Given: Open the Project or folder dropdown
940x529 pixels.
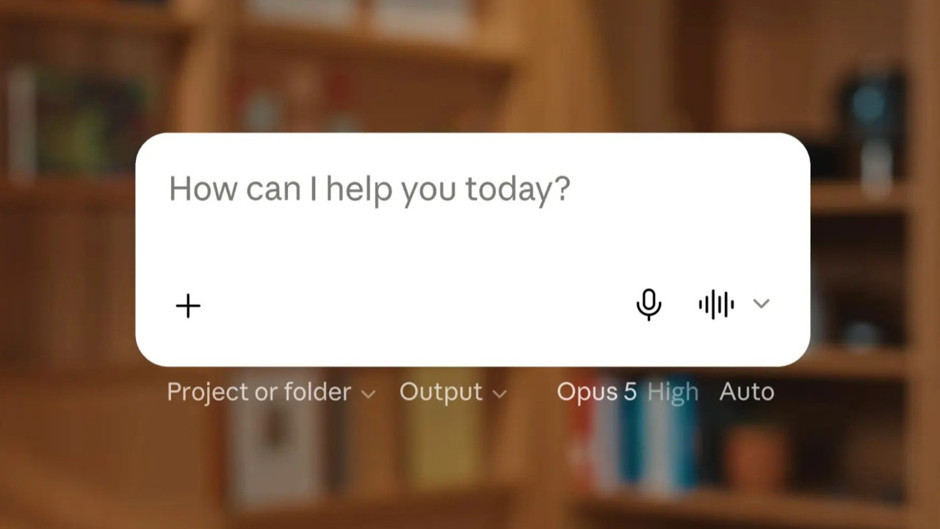Looking at the screenshot, I should (x=271, y=392).
